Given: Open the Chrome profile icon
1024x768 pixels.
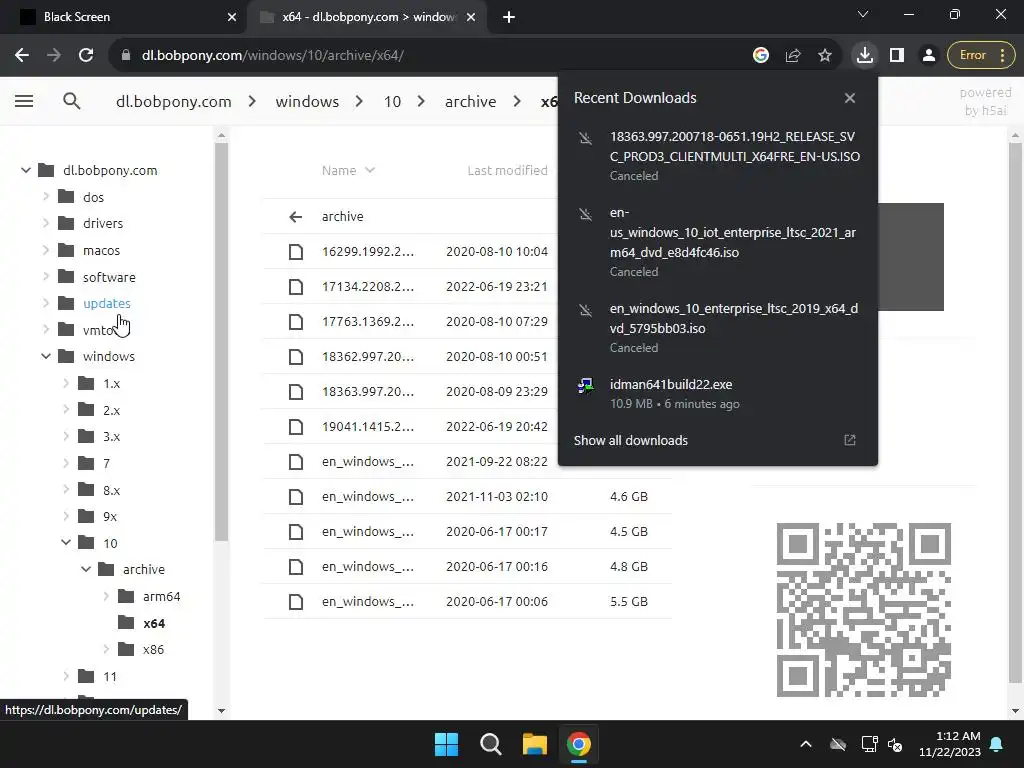Looking at the screenshot, I should coord(928,56).
